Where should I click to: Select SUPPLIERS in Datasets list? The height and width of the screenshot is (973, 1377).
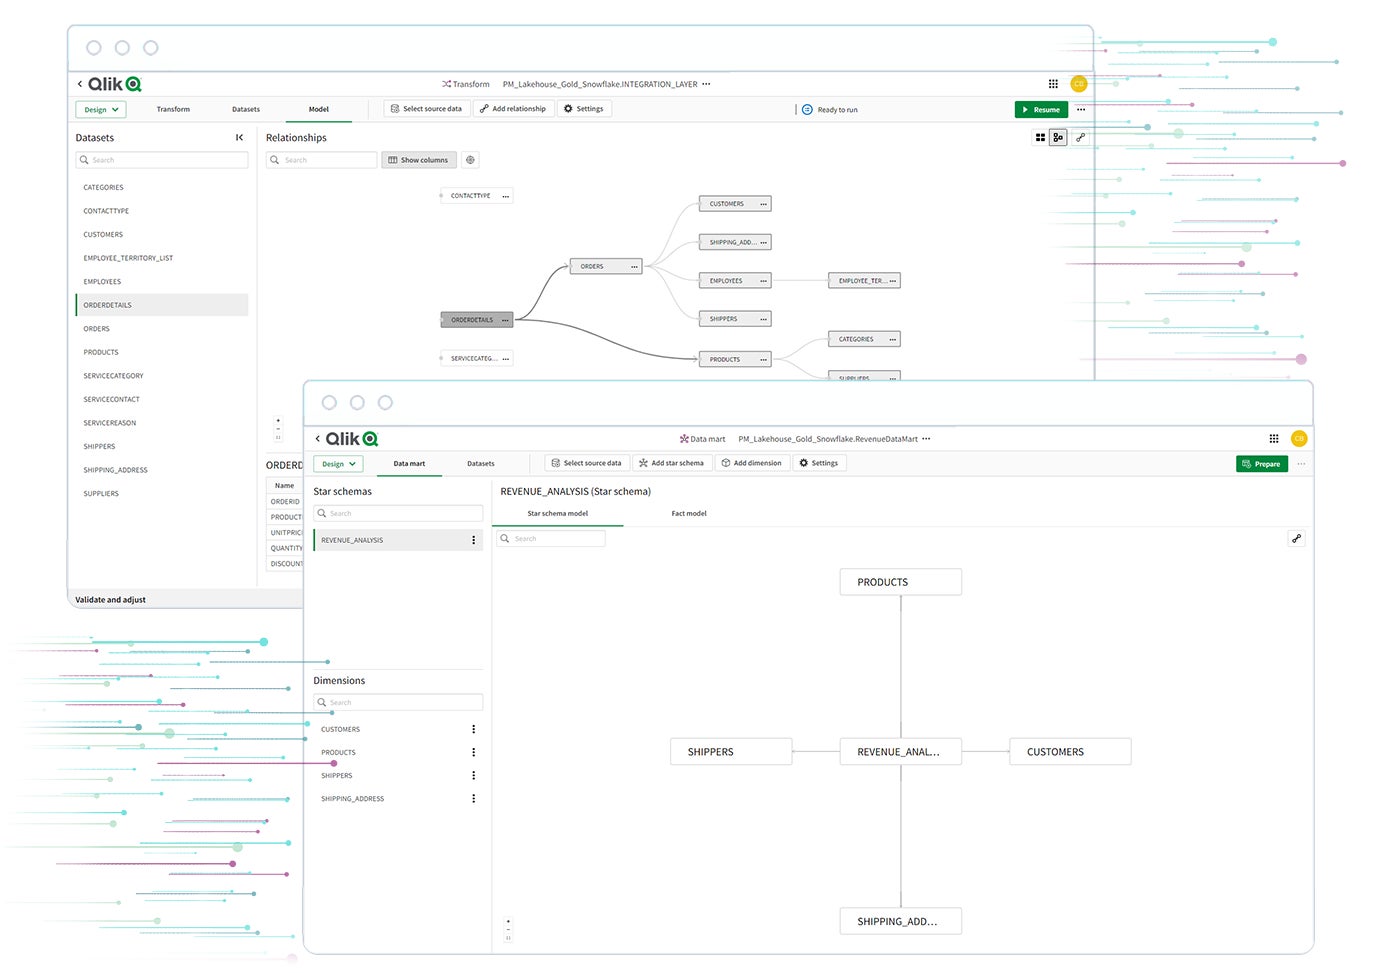tap(162, 494)
